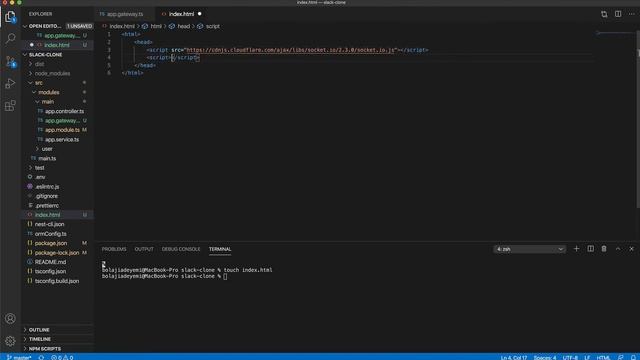
Task: Expand the test folder
Action: [x=57, y=168]
